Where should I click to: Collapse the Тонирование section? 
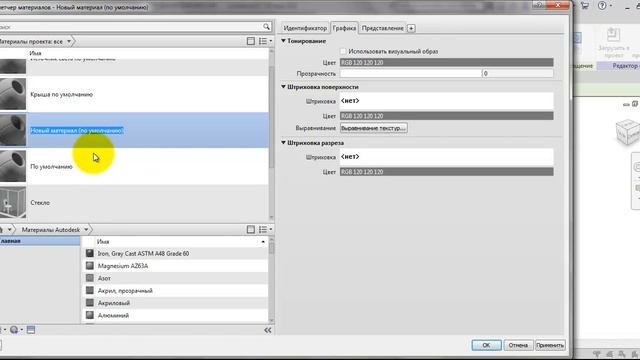point(283,41)
